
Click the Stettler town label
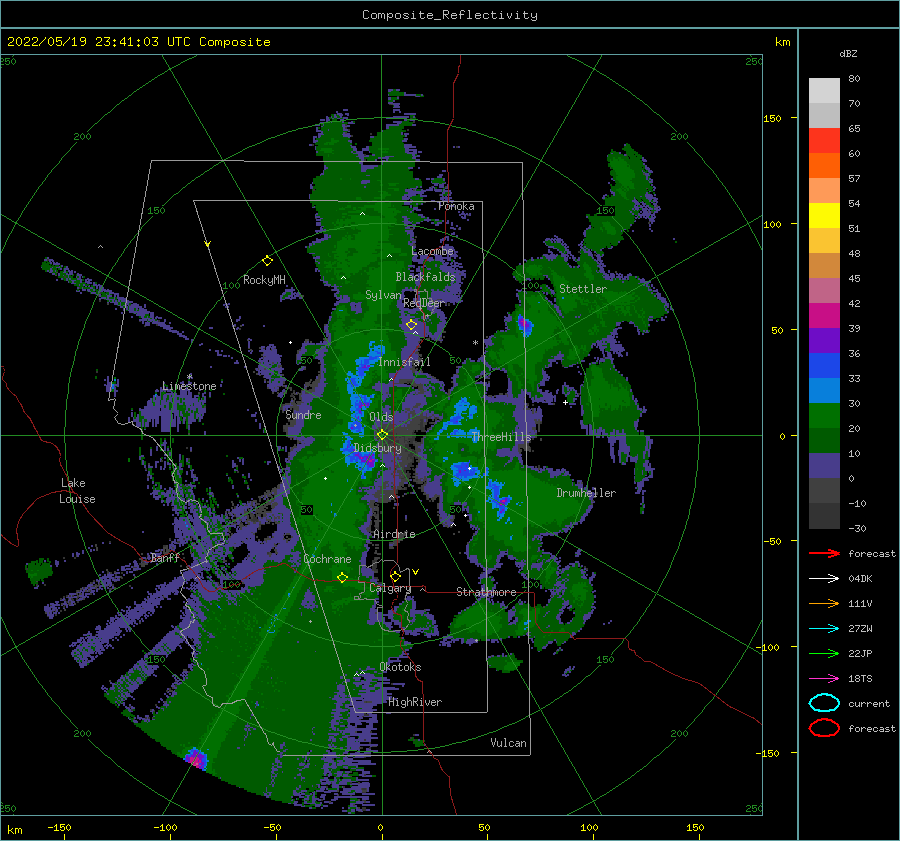pyautogui.click(x=583, y=289)
